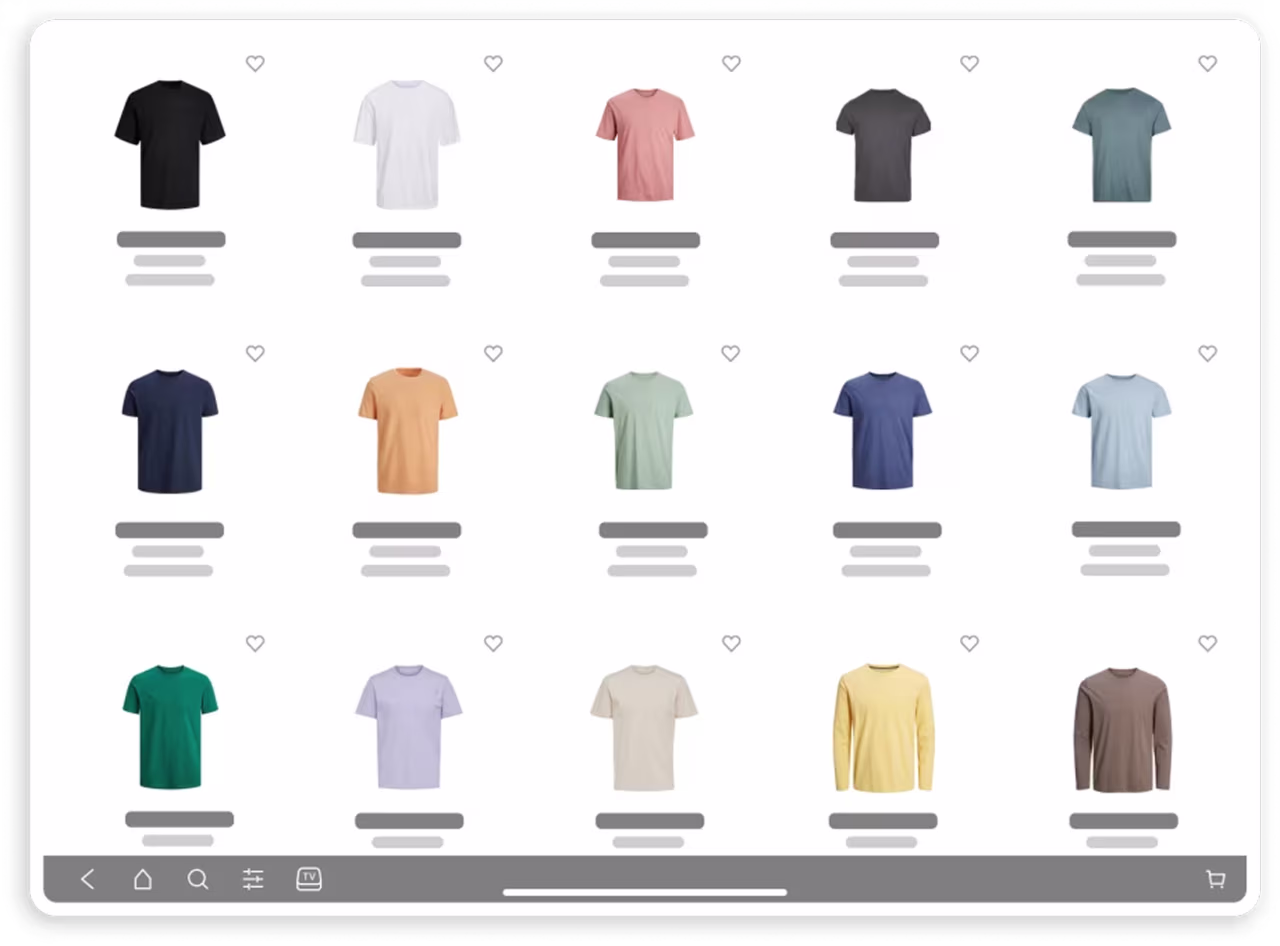This screenshot has width=1280, height=946.
Task: Open the home screen icon
Action: pyautogui.click(x=143, y=879)
